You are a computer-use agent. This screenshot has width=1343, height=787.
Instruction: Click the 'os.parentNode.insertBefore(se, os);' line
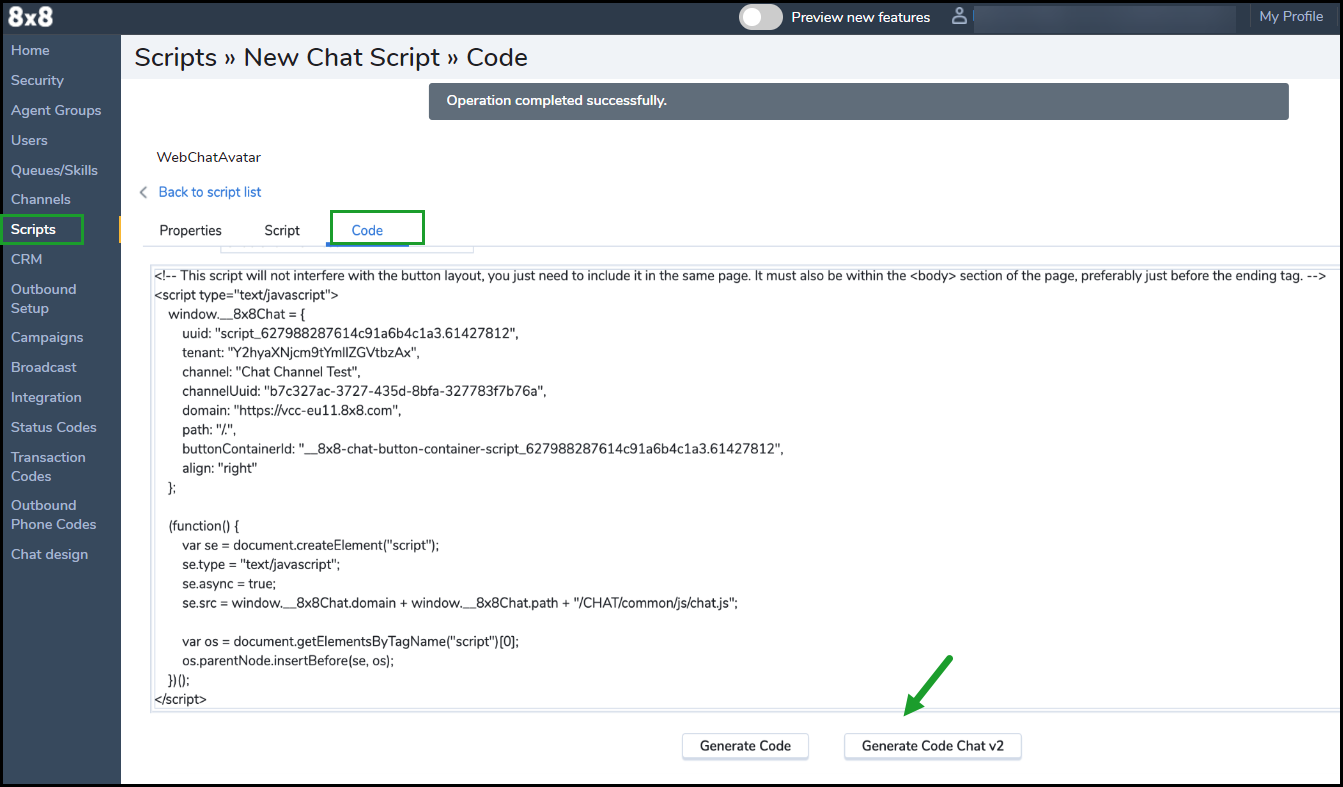point(288,661)
